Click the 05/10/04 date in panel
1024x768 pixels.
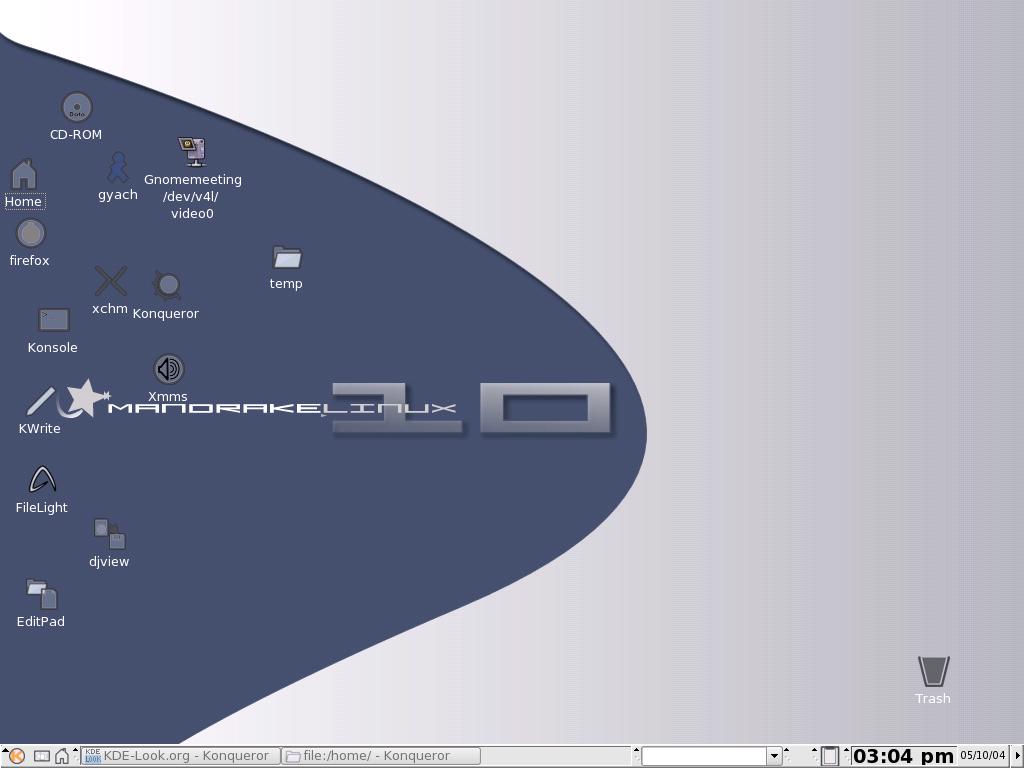[x=982, y=756]
